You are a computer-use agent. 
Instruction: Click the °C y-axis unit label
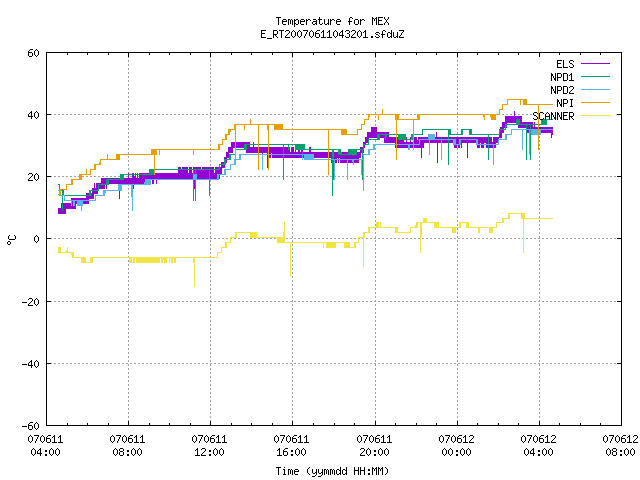tap(11, 240)
